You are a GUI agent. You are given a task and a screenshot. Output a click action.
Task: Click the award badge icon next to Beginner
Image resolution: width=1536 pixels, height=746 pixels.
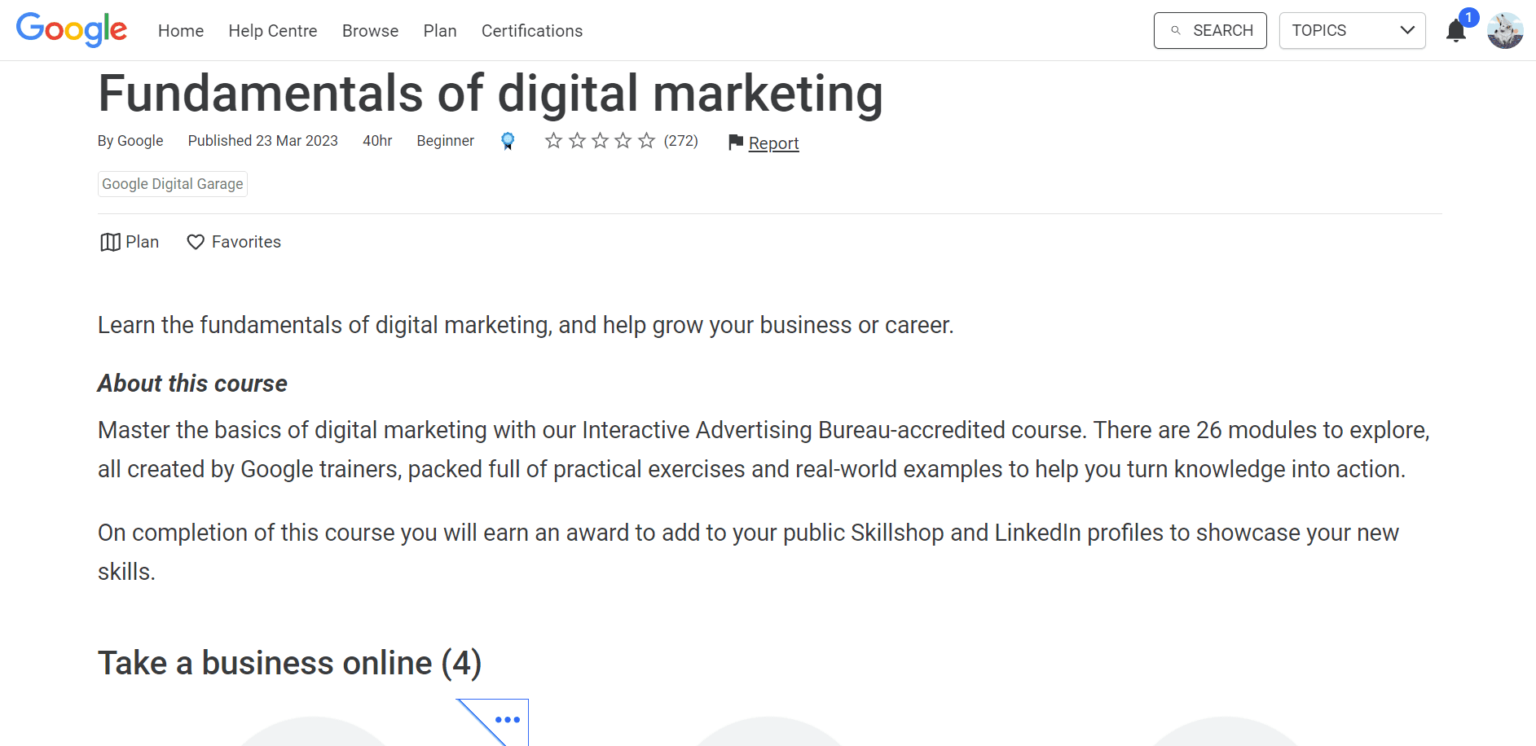click(x=508, y=141)
